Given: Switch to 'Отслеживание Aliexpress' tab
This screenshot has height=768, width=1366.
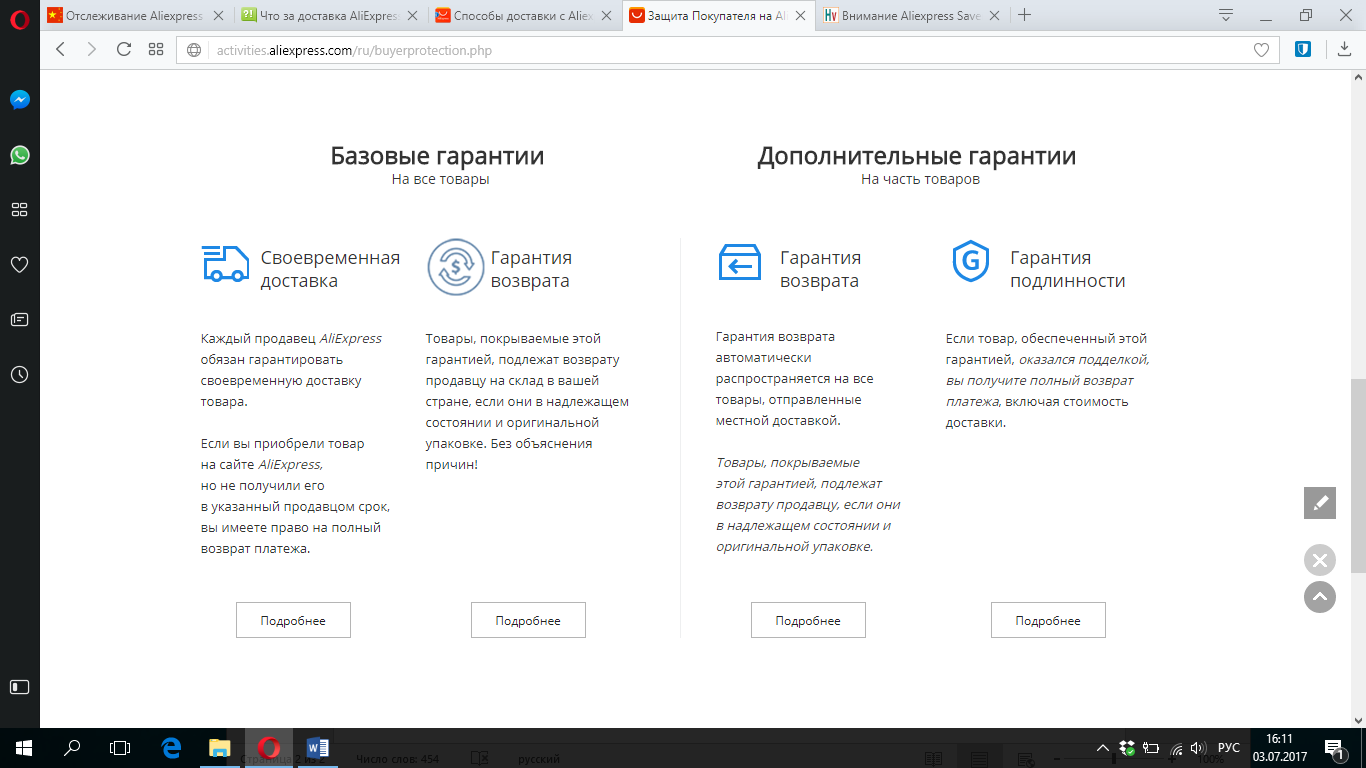Looking at the screenshot, I should pos(130,16).
